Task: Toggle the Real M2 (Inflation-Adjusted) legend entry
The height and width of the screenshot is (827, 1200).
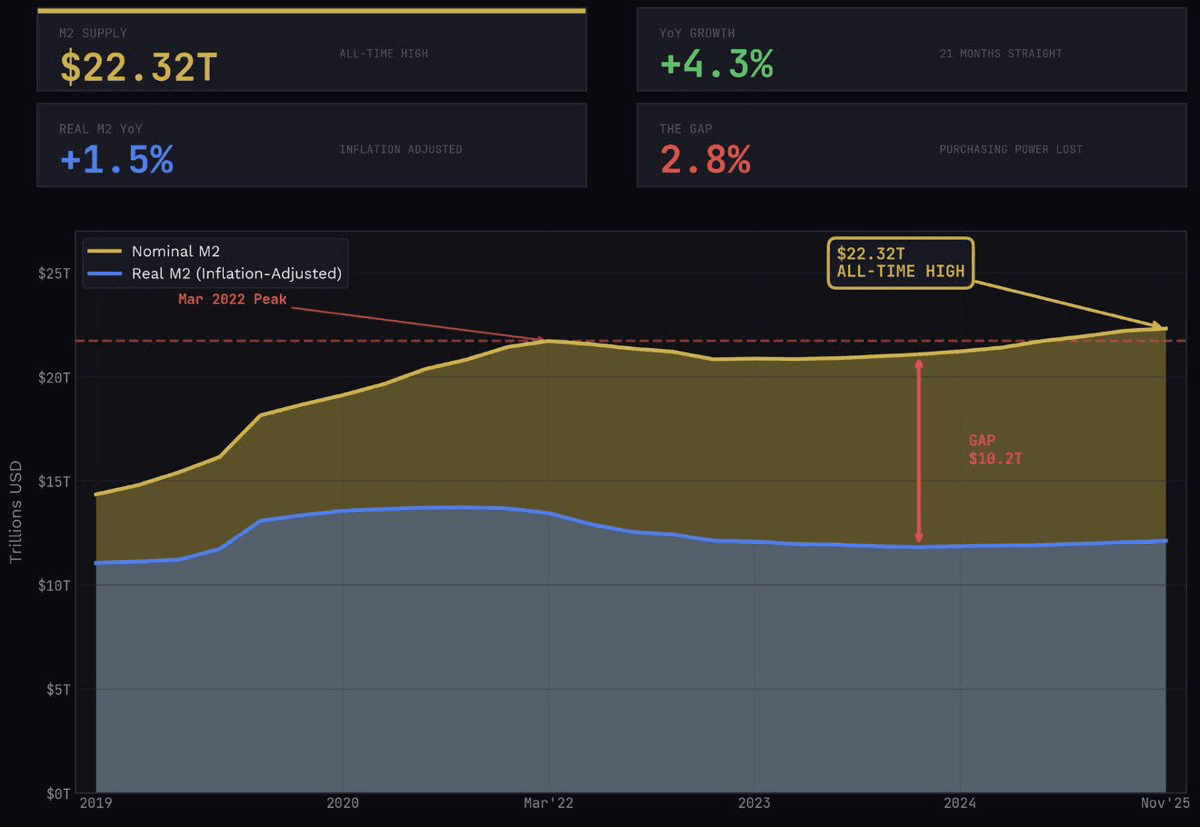Action: coord(236,273)
